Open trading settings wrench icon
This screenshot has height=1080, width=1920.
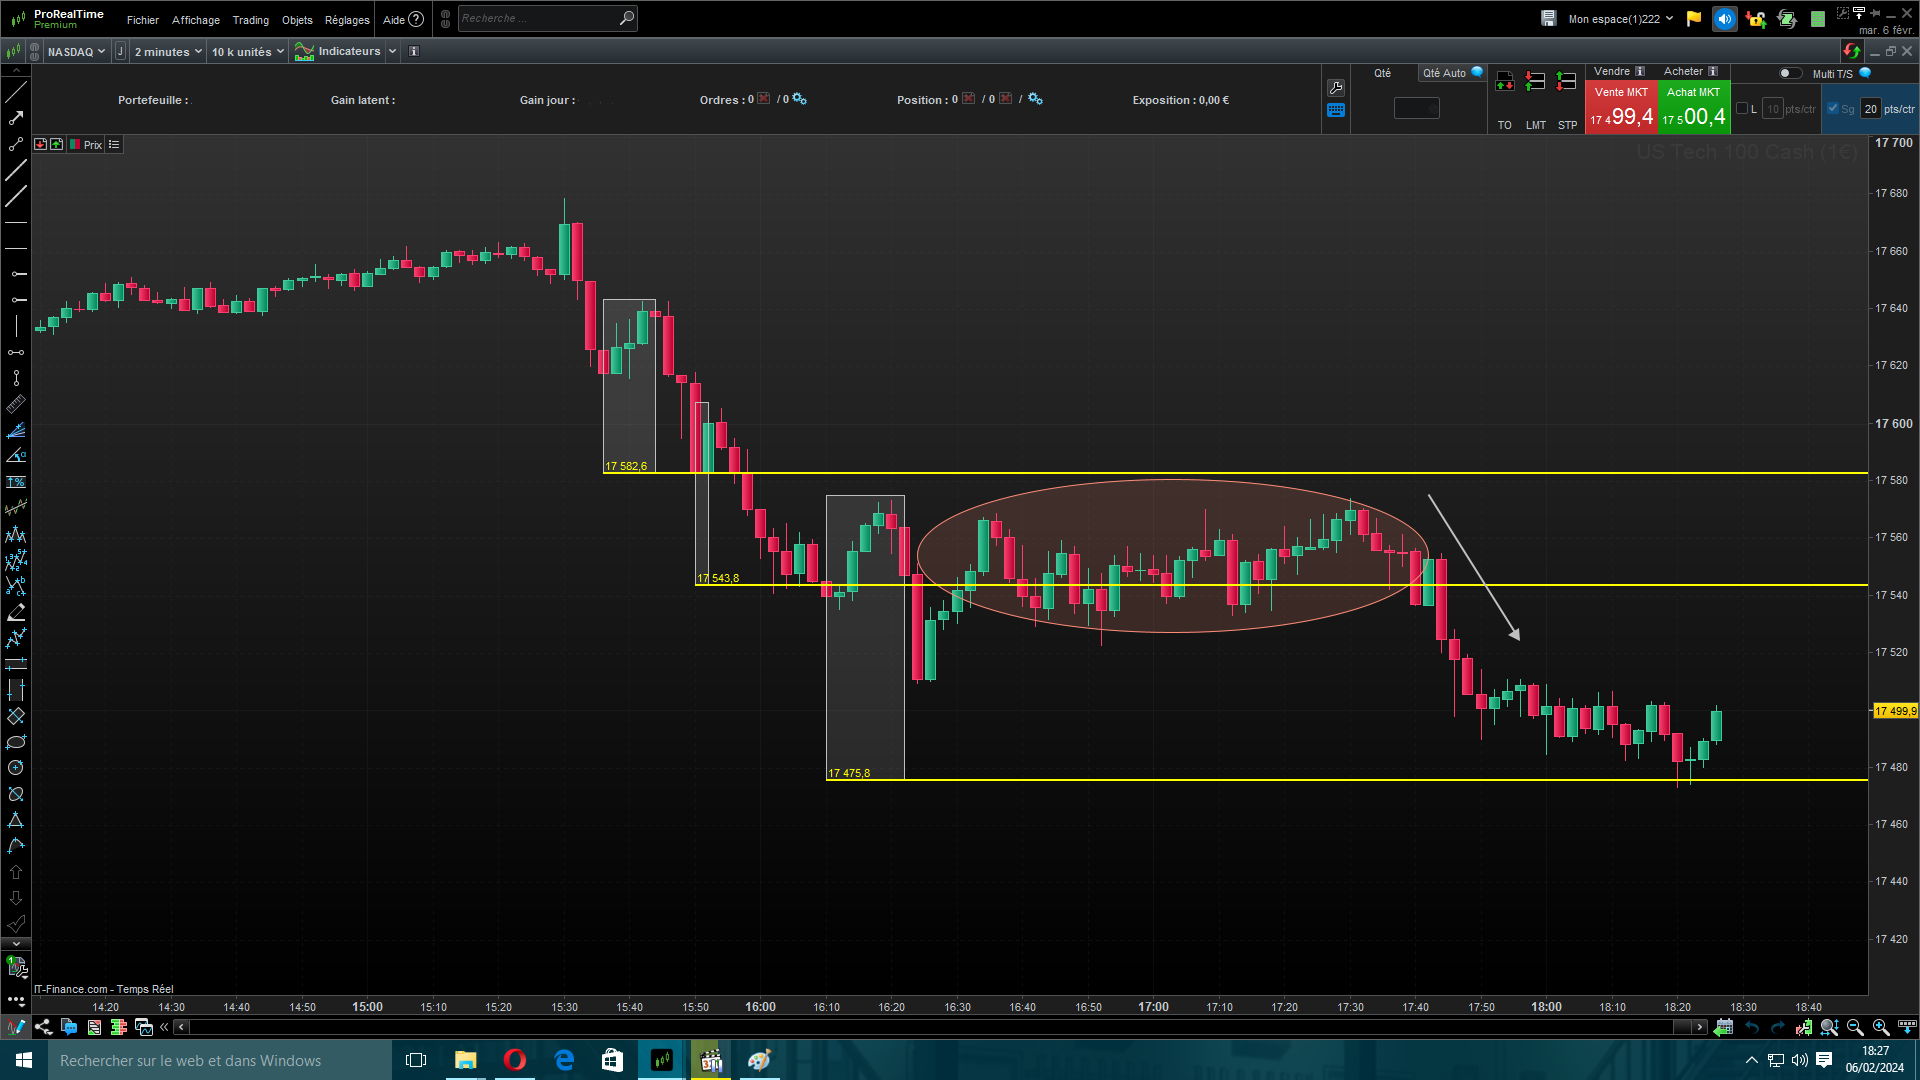pyautogui.click(x=1336, y=88)
